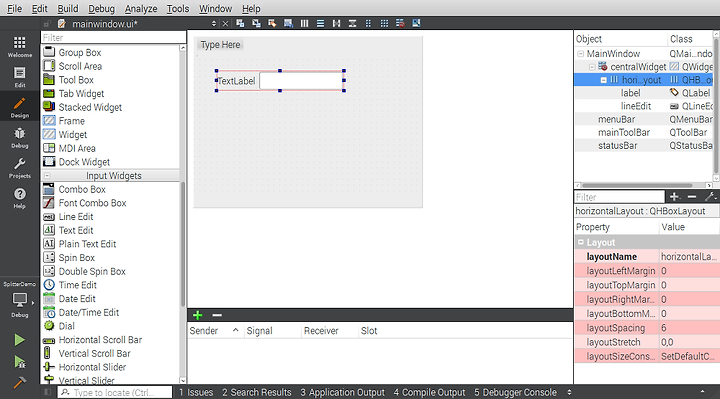Lay out in a grid
Viewport: 720px width, 399px height.
point(384,23)
